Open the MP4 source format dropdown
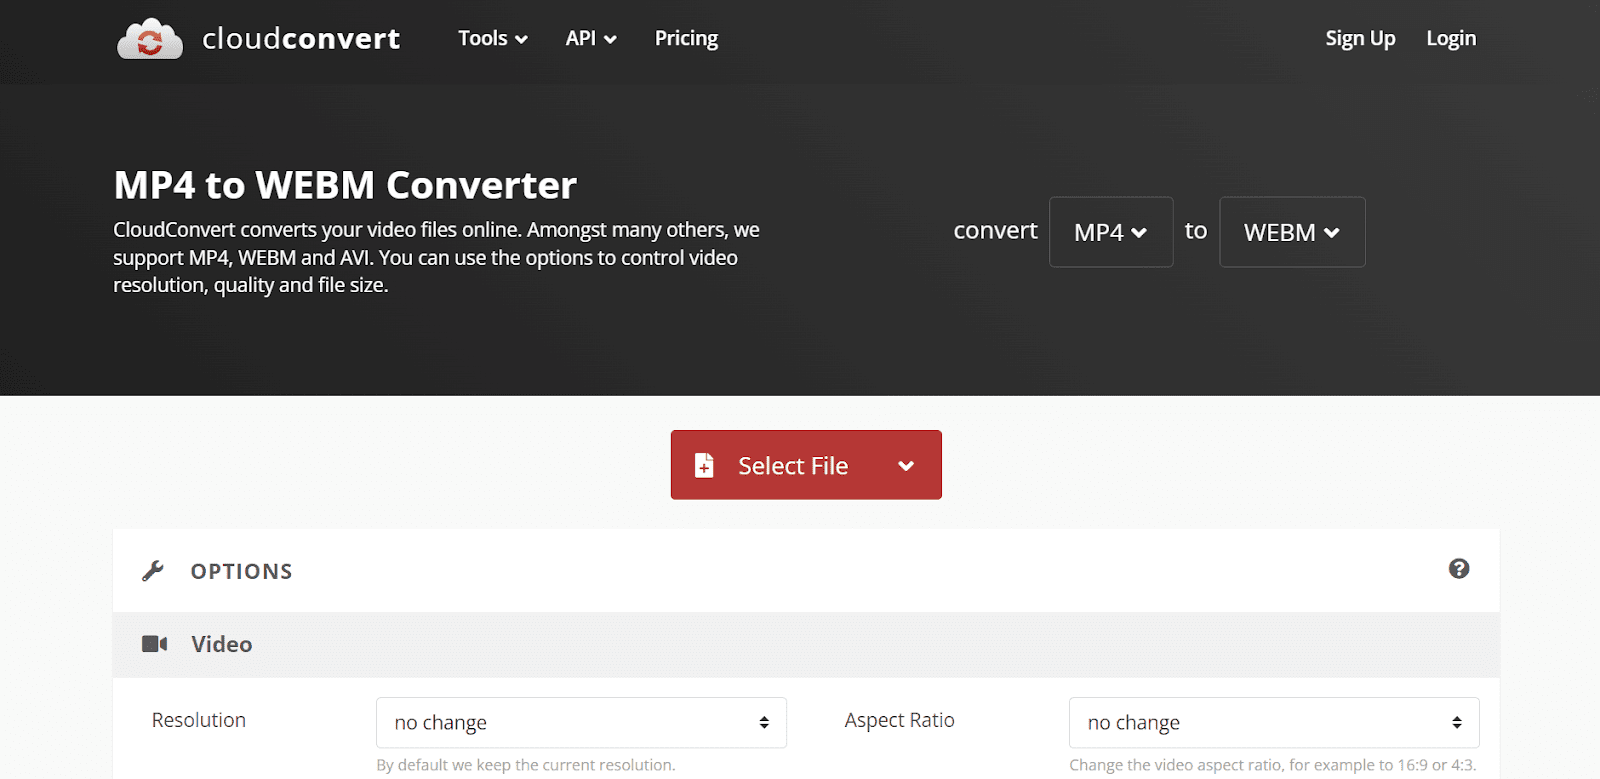This screenshot has width=1600, height=779. click(x=1111, y=232)
